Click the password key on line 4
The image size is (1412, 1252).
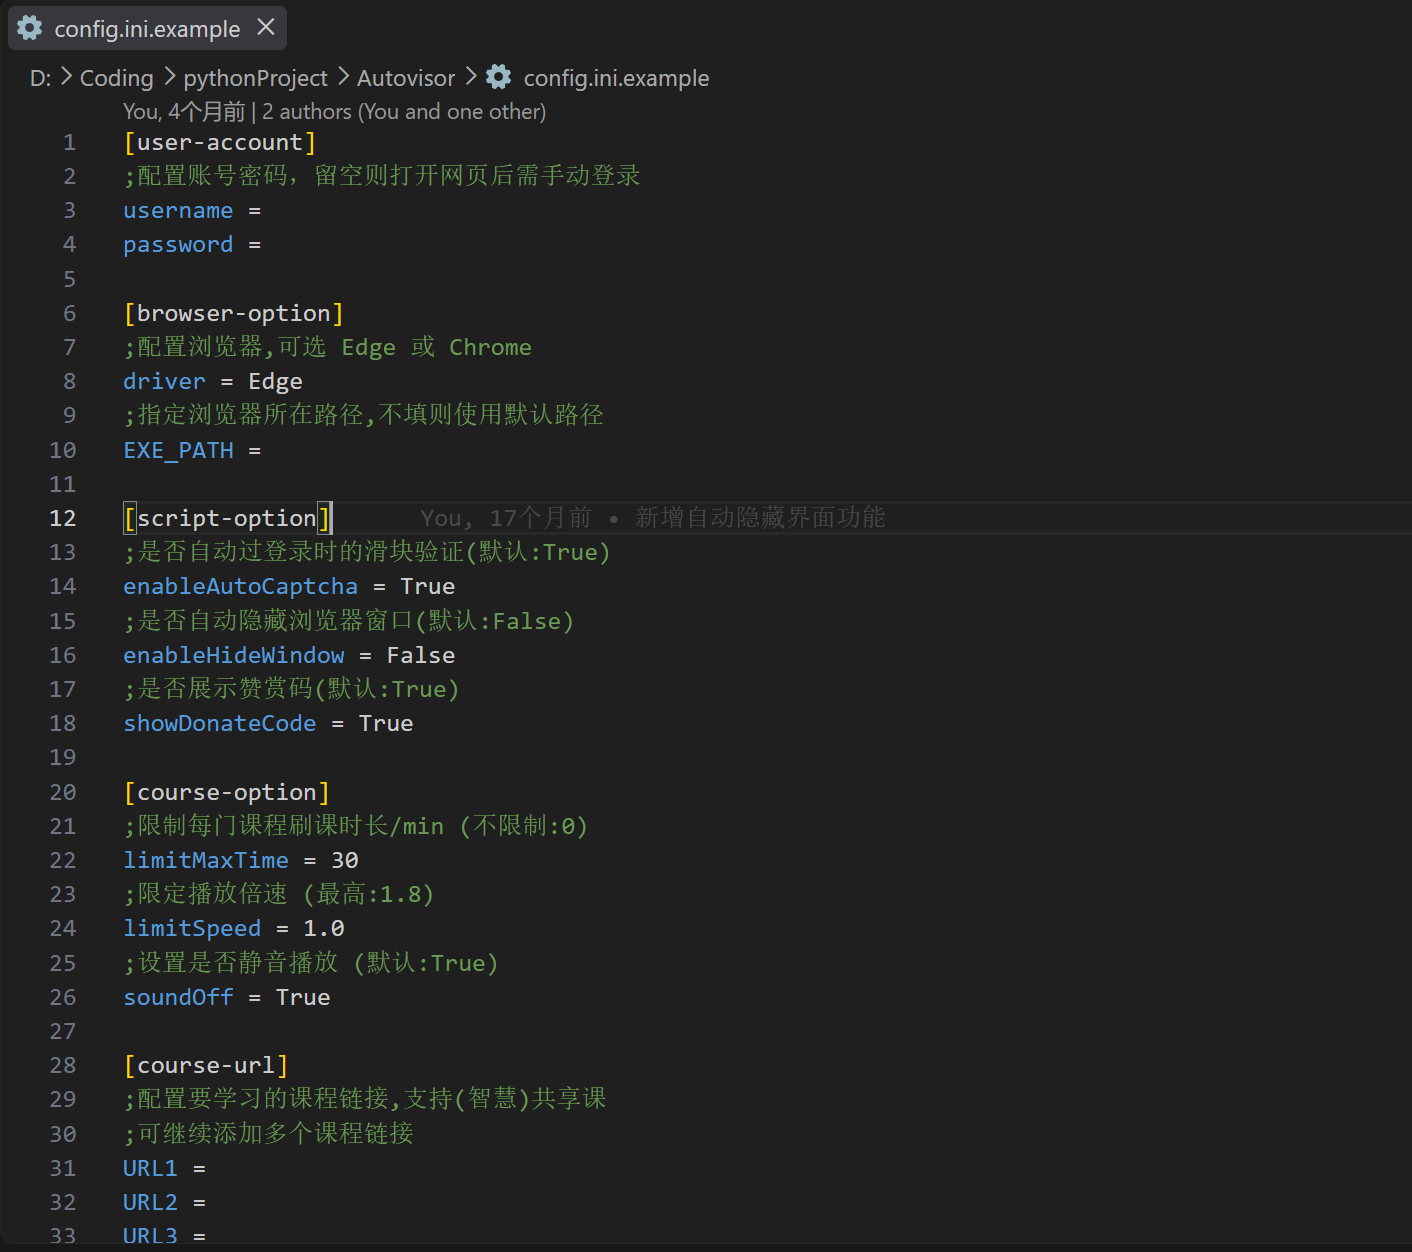[178, 245]
